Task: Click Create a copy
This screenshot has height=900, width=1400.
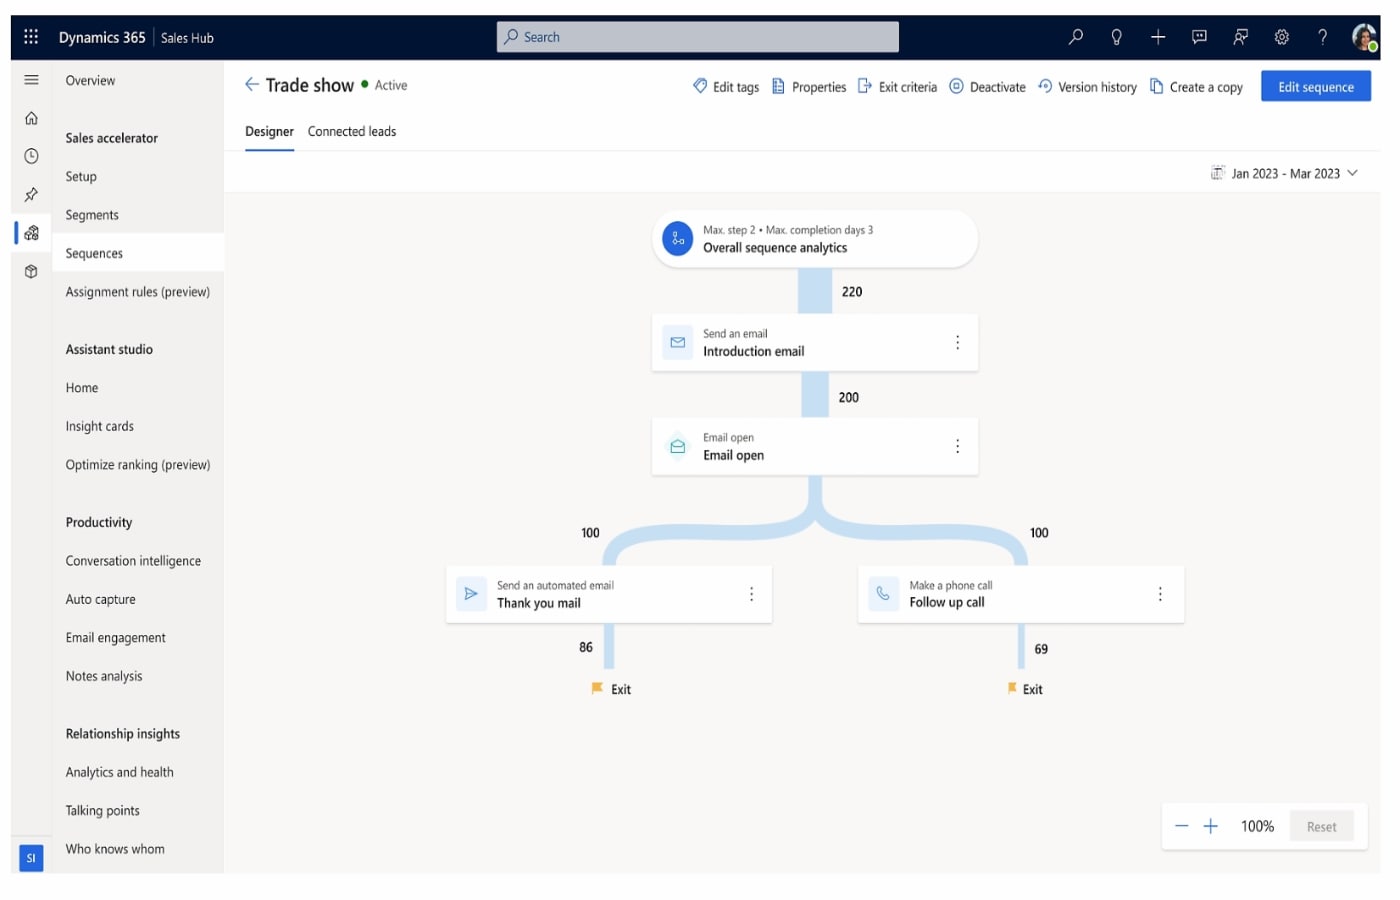Action: [x=1196, y=87]
